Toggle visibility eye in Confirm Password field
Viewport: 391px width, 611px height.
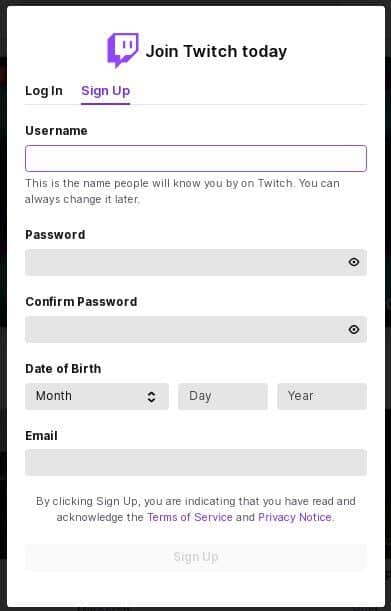click(354, 330)
